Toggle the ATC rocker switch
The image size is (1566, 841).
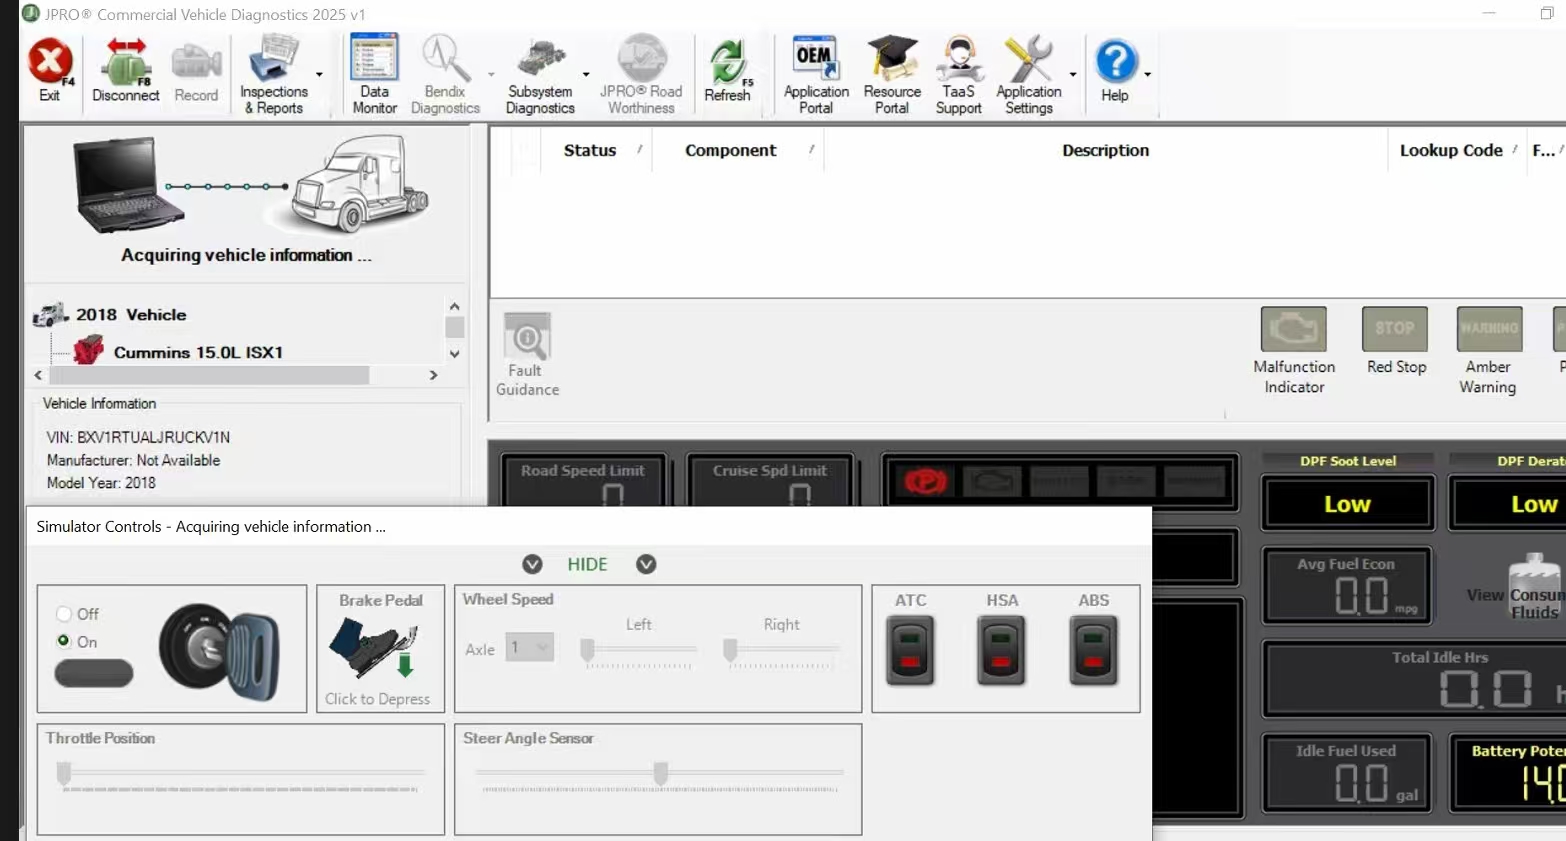pyautogui.click(x=910, y=650)
